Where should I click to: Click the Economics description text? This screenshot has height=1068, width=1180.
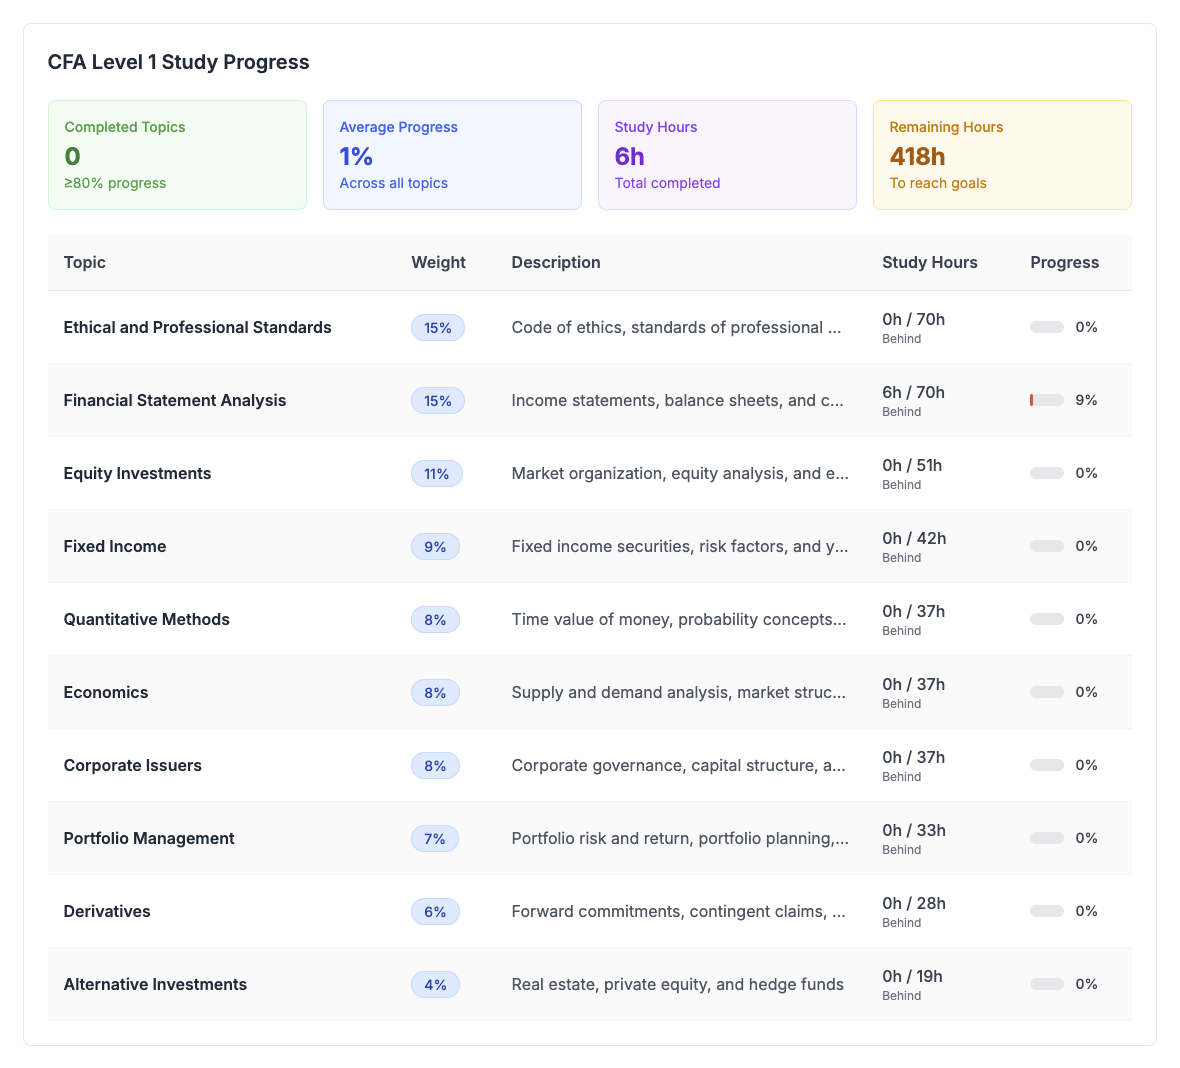(x=679, y=692)
